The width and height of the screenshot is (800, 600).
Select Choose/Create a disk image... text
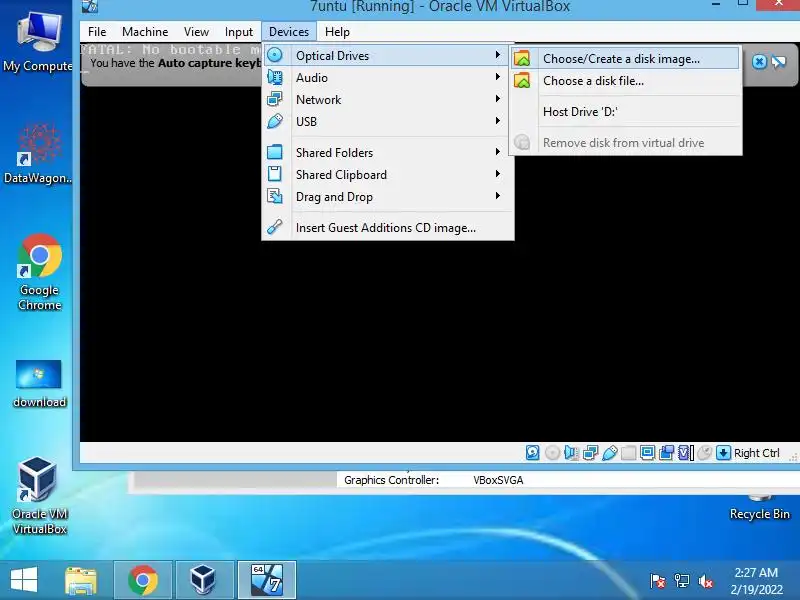tap(621, 59)
